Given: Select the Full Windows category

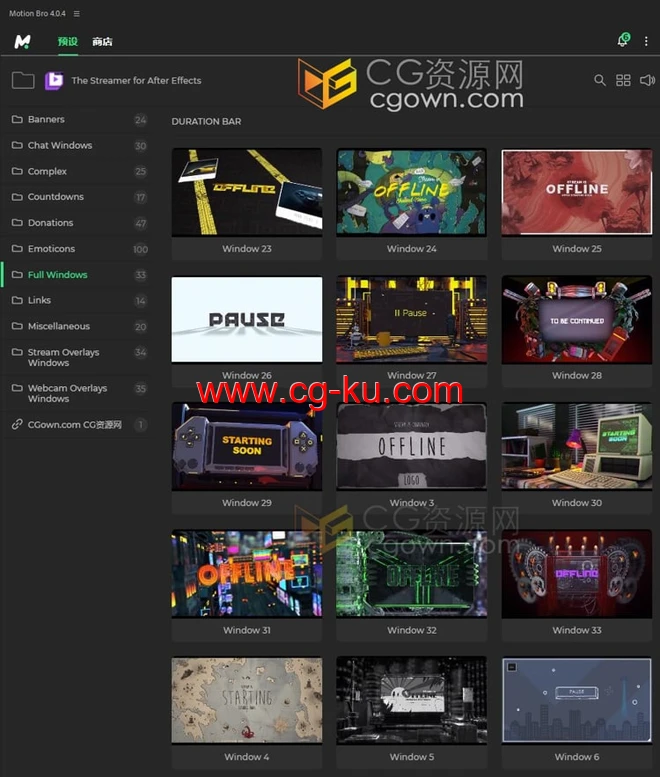Looking at the screenshot, I should pyautogui.click(x=77, y=275).
